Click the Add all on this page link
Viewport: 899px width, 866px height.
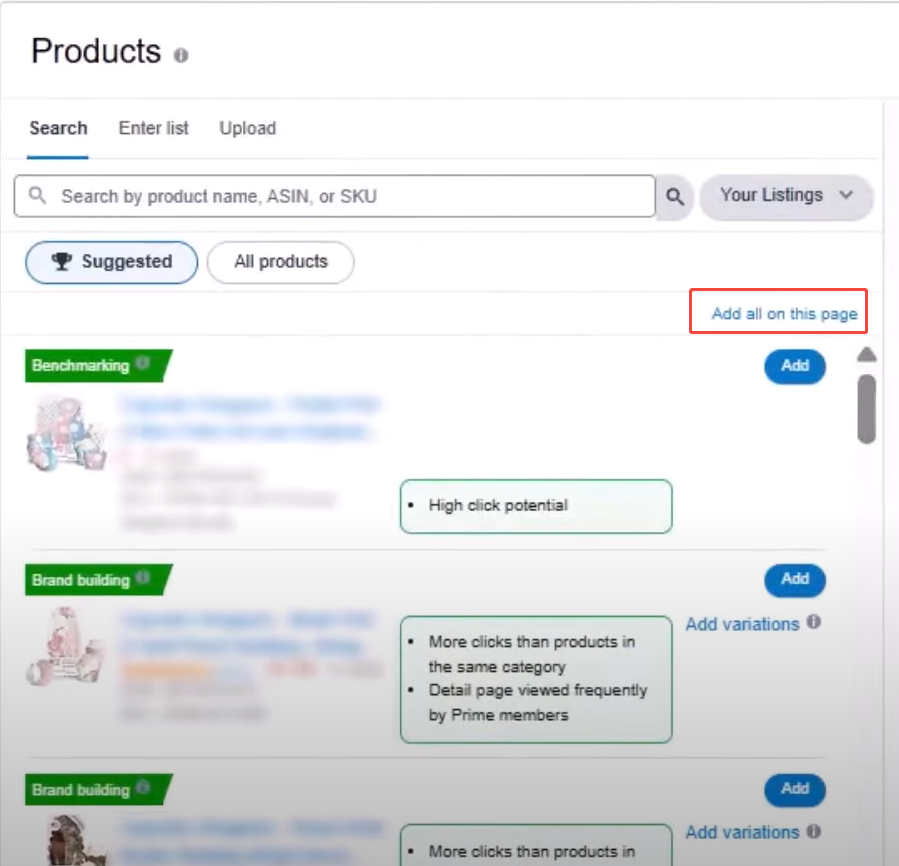tap(784, 314)
